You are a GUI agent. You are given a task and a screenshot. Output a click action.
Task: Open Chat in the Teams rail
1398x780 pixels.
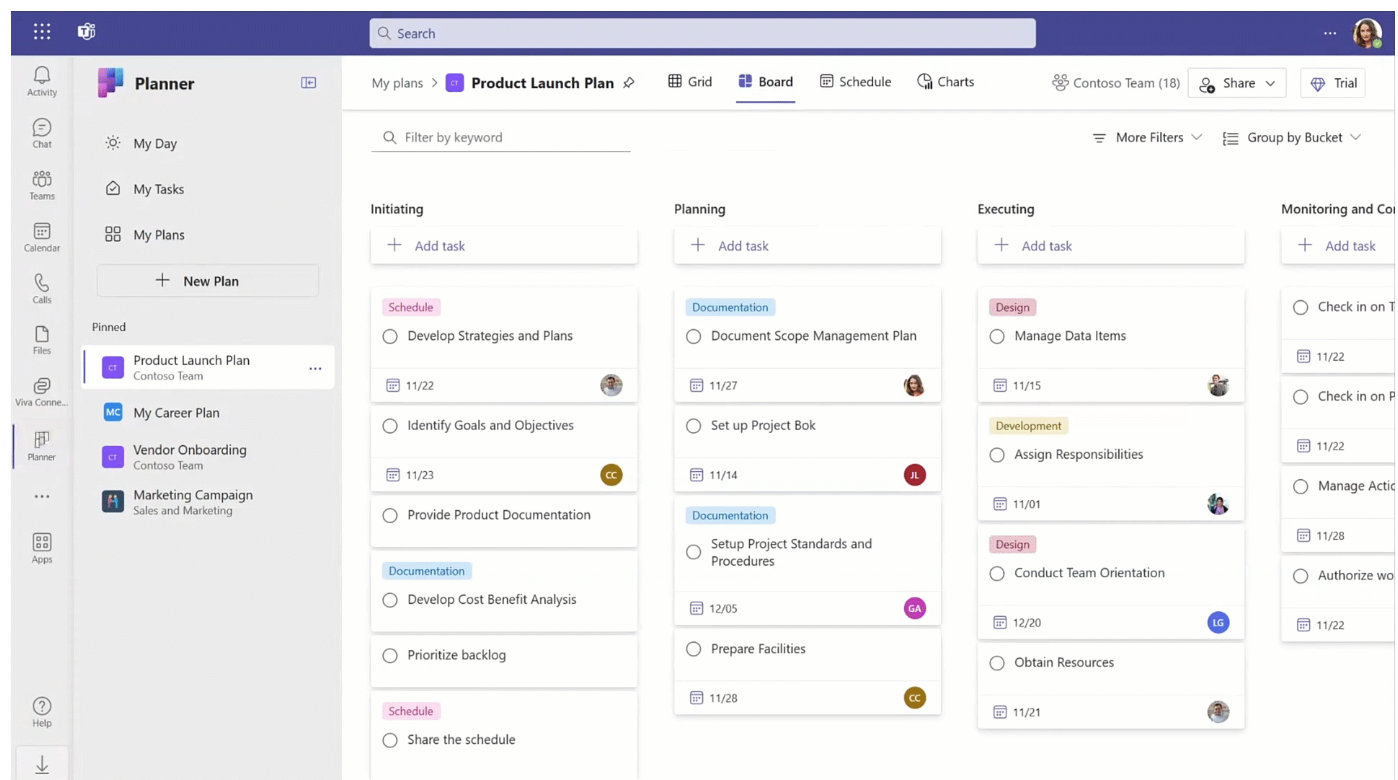42,133
